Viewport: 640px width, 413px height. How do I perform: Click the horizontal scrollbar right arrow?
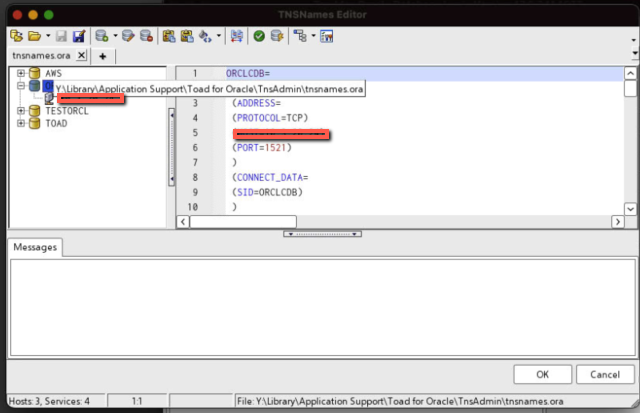click(x=618, y=222)
